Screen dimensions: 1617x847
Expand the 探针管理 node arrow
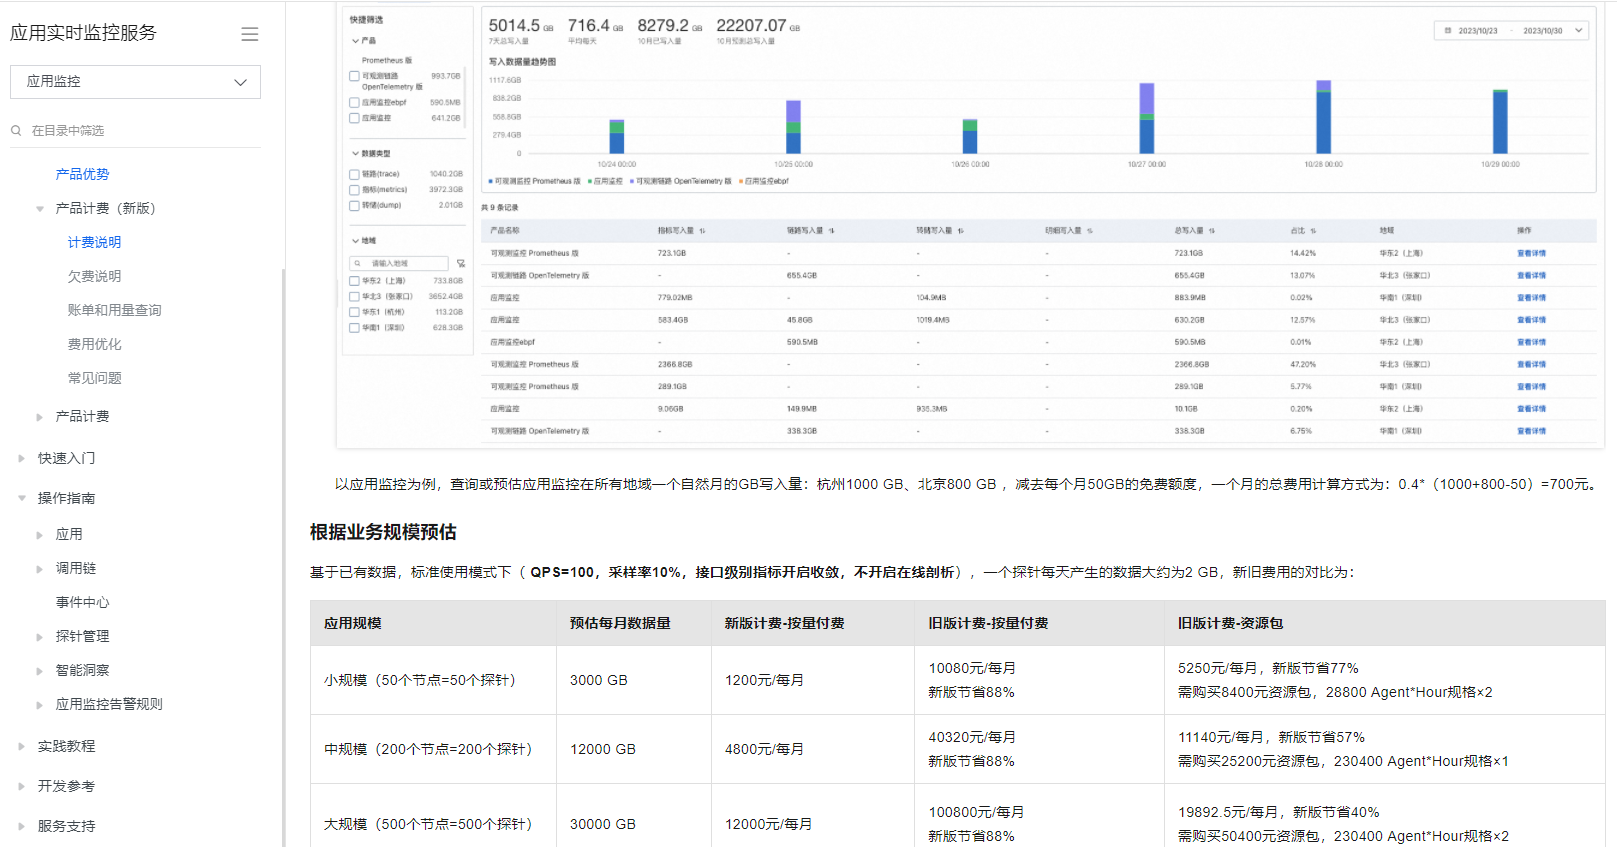[x=40, y=637]
